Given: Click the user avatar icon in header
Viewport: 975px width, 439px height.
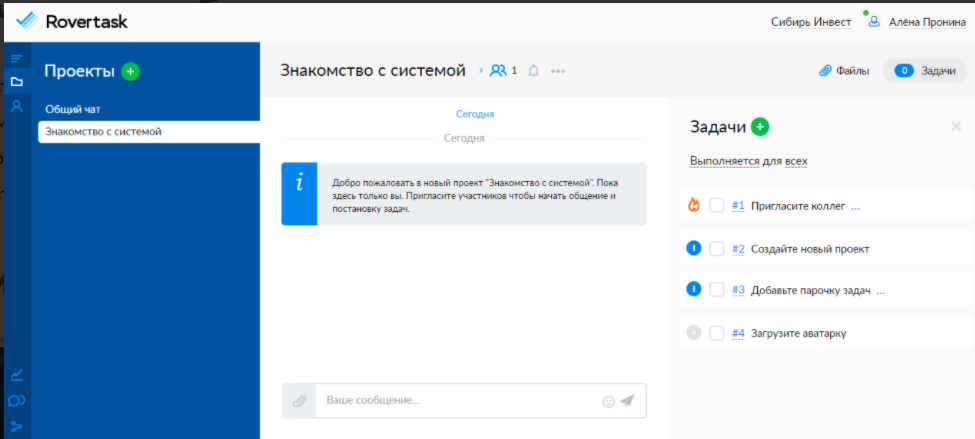Looking at the screenshot, I should [x=874, y=22].
